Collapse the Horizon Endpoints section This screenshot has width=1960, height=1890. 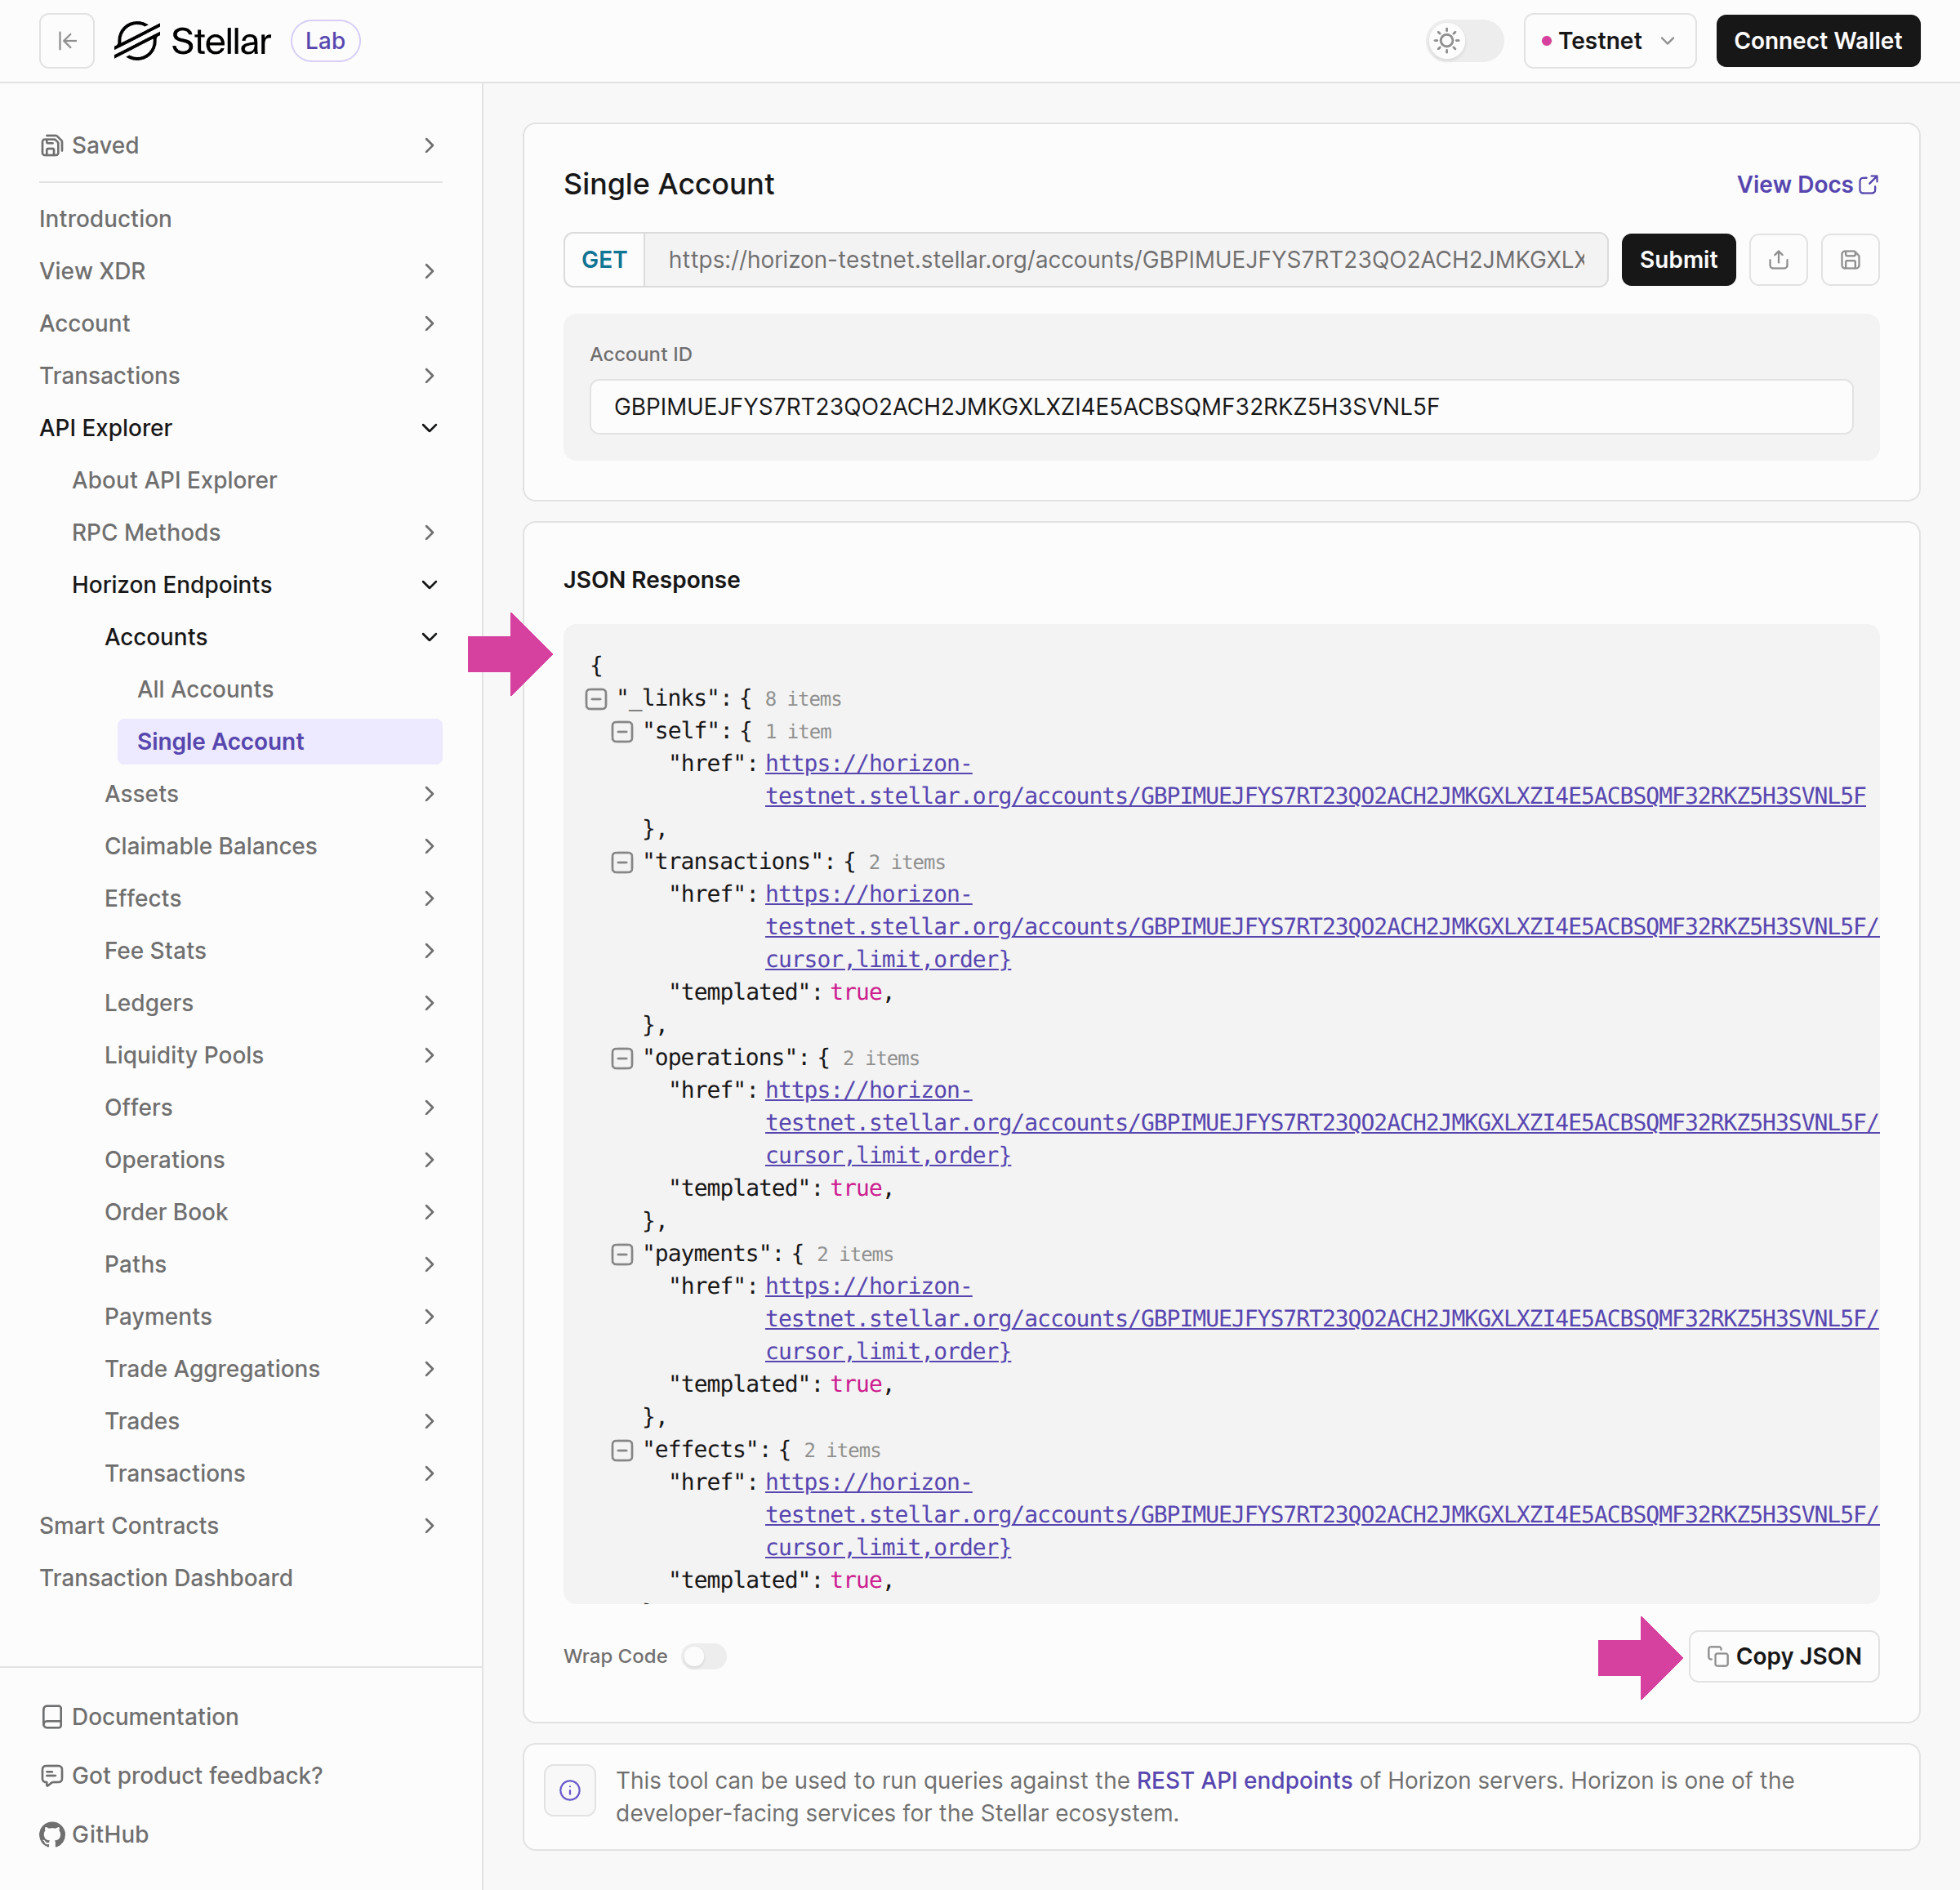(429, 585)
